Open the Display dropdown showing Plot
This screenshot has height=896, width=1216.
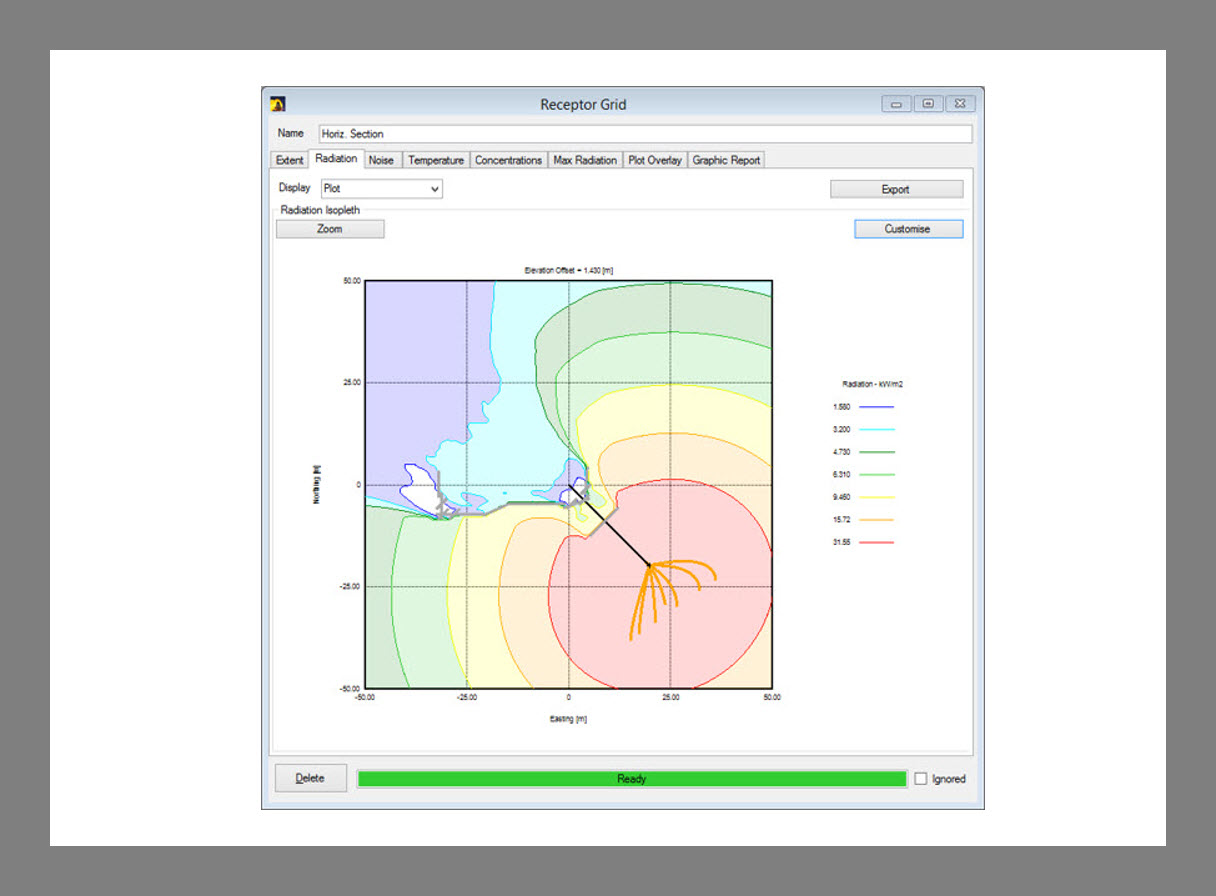(382, 188)
